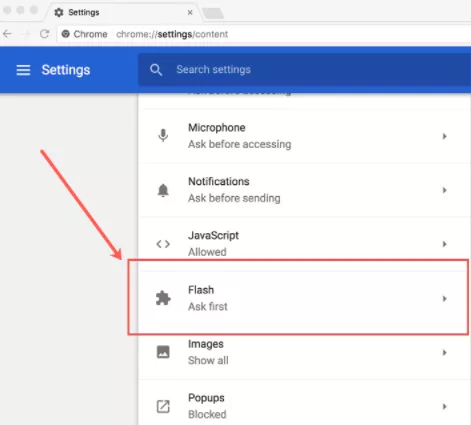Click 'Ask first' under Flash

(x=208, y=307)
